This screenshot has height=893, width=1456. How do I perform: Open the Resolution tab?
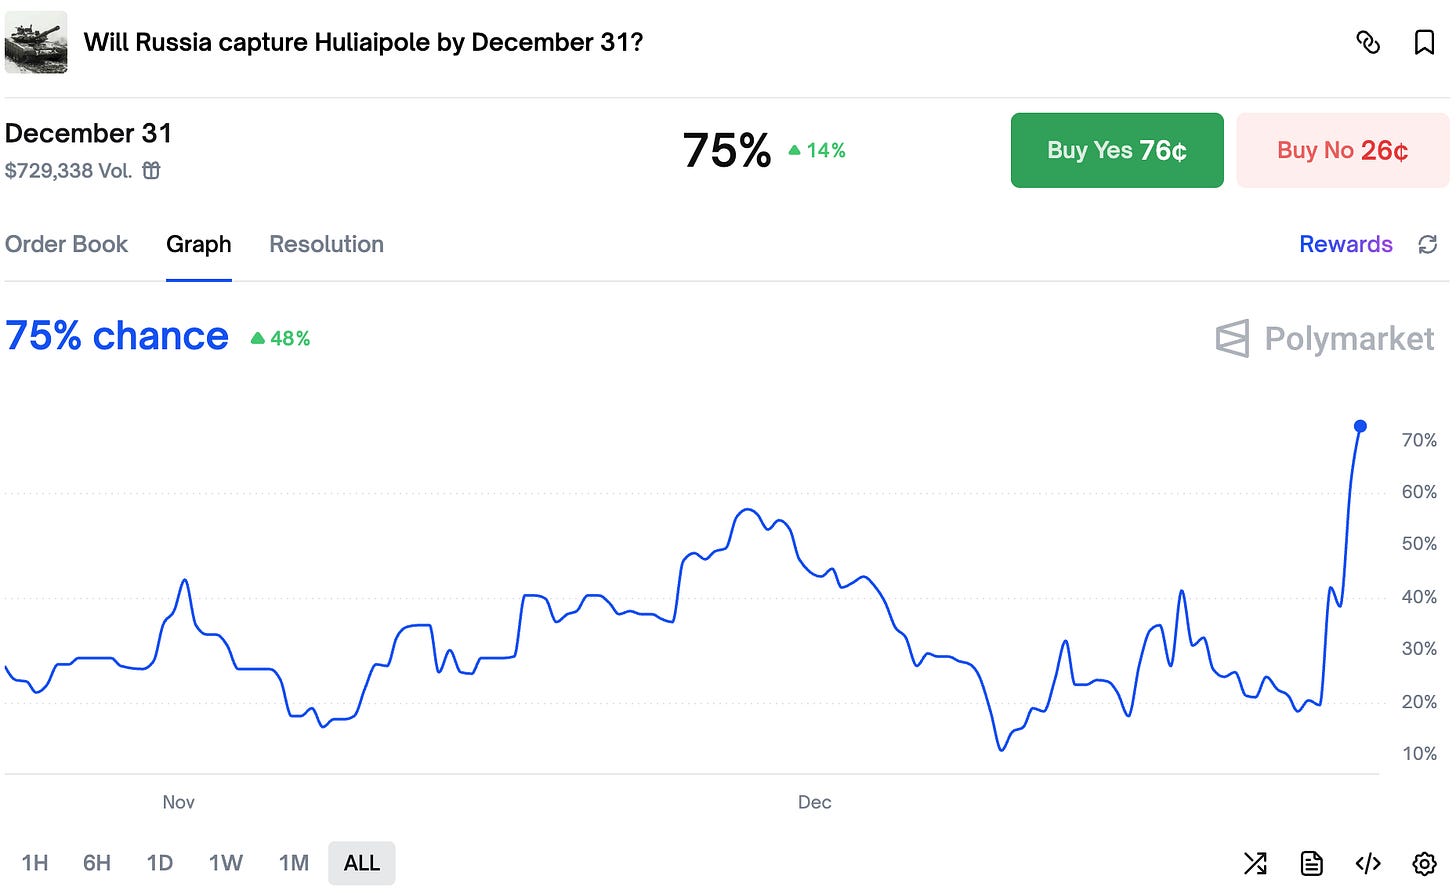[x=326, y=244]
